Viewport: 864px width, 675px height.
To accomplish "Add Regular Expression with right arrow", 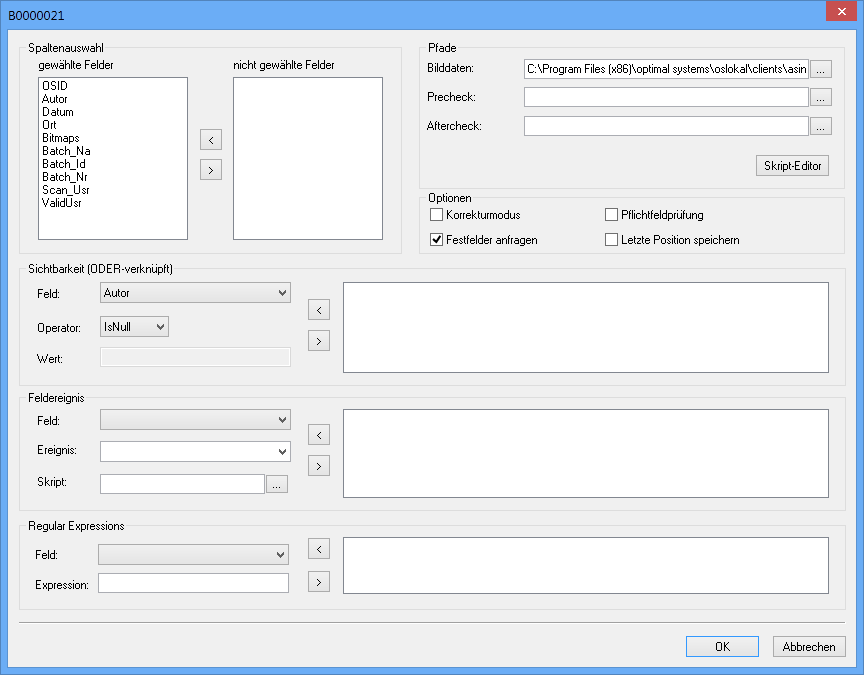I will [318, 581].
